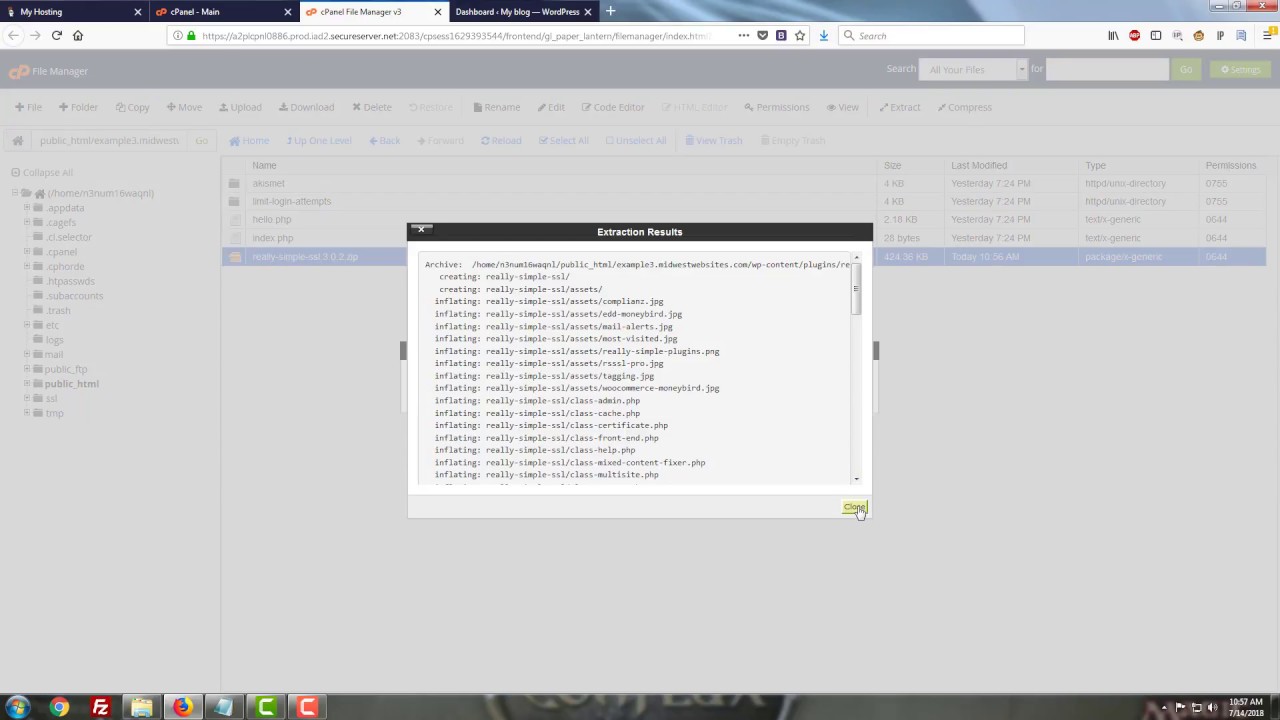
Task: Click the Delete toolbar button
Action: 372,107
